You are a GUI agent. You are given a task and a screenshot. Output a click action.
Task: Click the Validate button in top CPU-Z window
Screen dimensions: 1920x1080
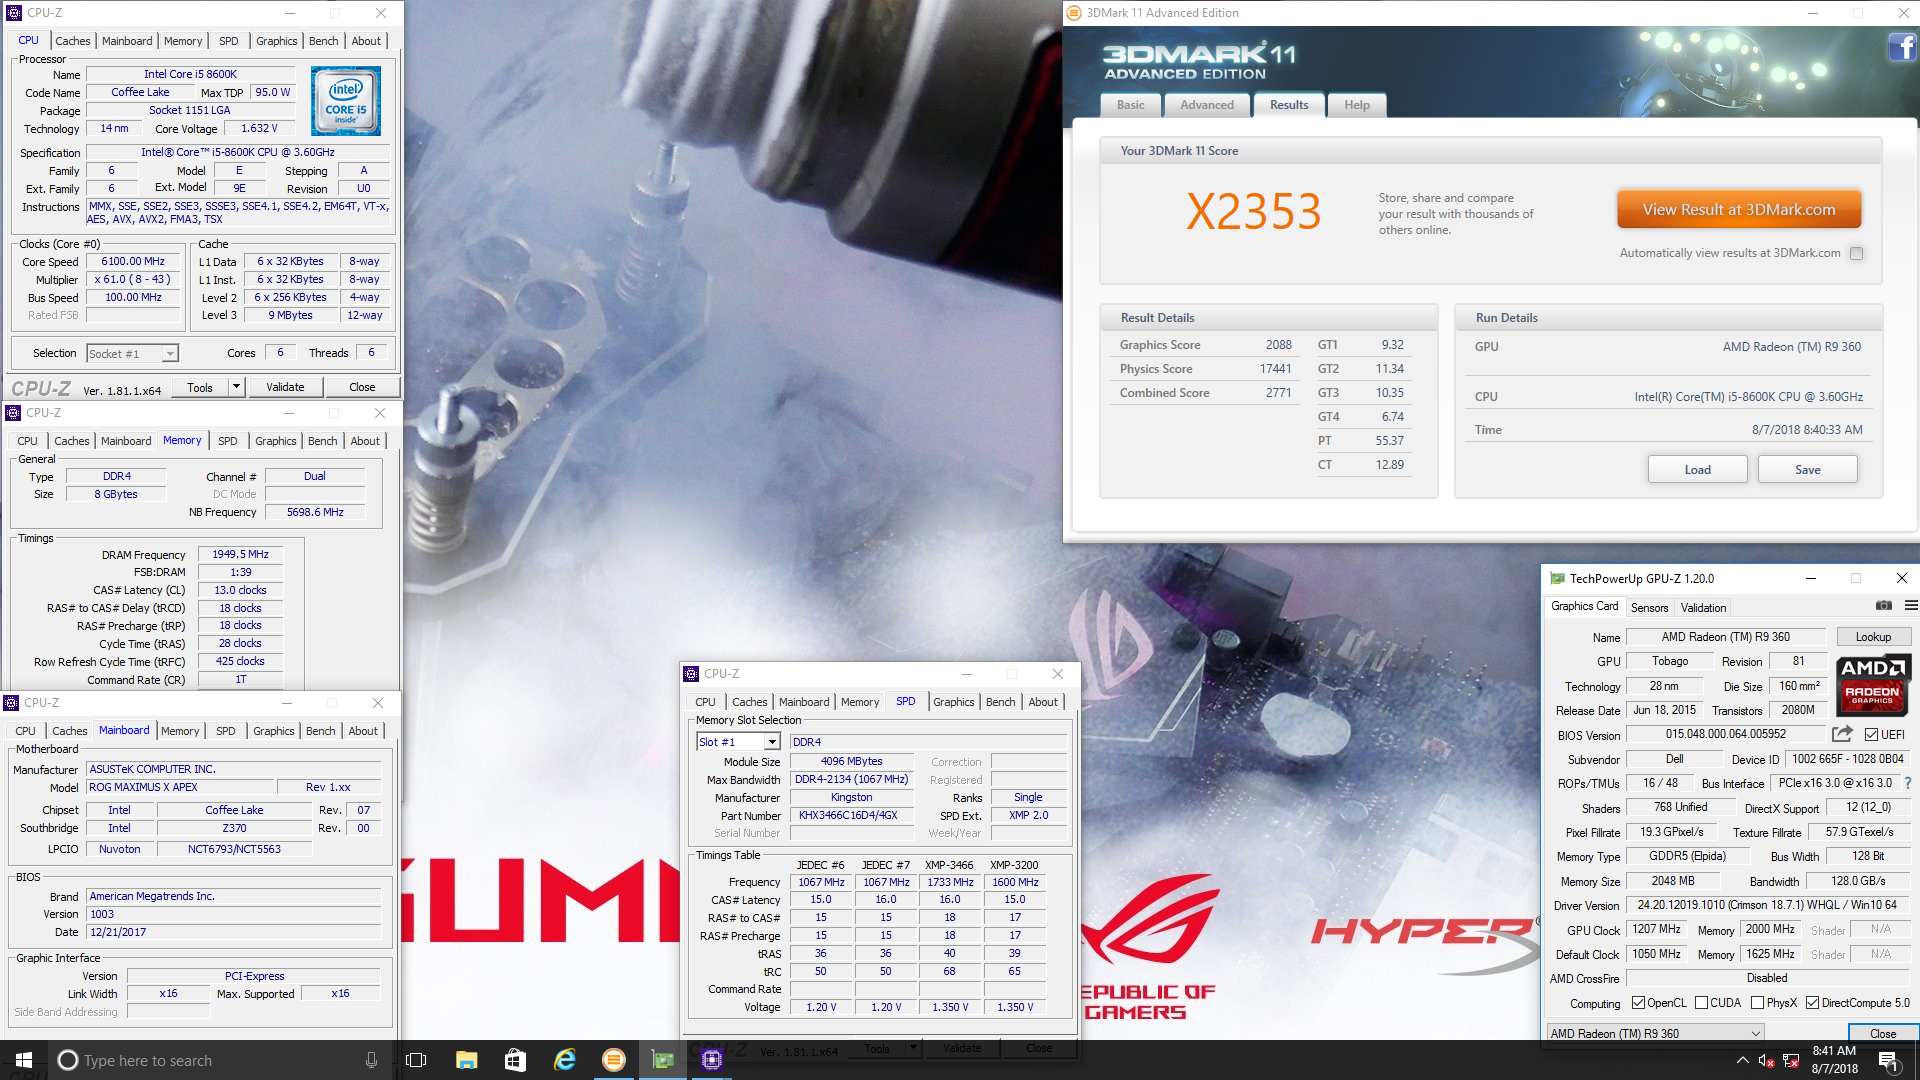[285, 387]
